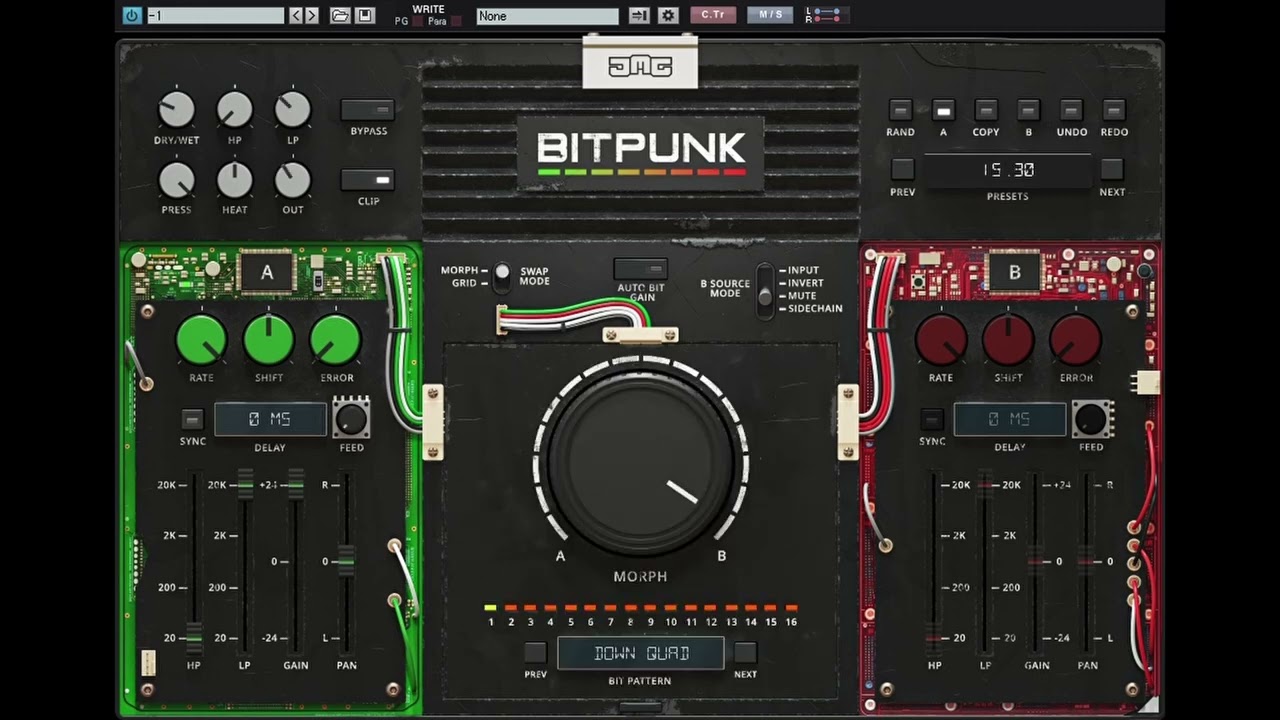Click bit step 1 indicator

tap(490, 608)
